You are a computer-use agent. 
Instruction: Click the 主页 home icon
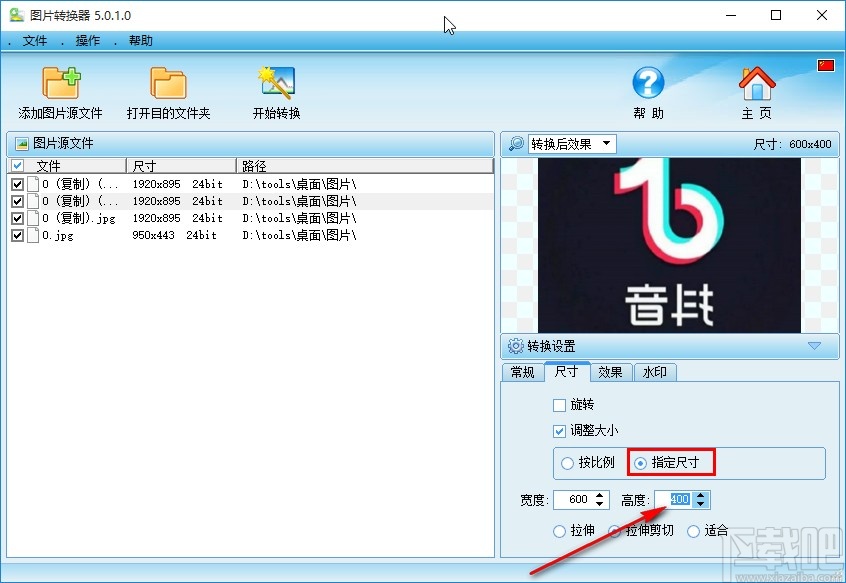click(757, 83)
